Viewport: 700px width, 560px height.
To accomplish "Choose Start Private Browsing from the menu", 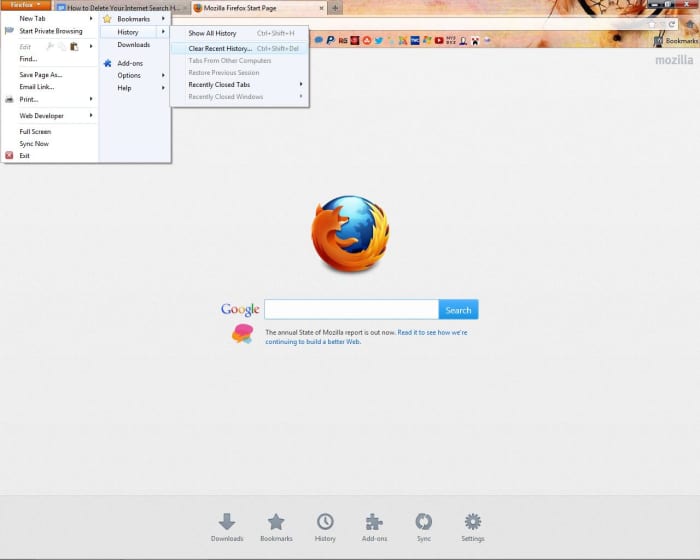I will click(50, 31).
